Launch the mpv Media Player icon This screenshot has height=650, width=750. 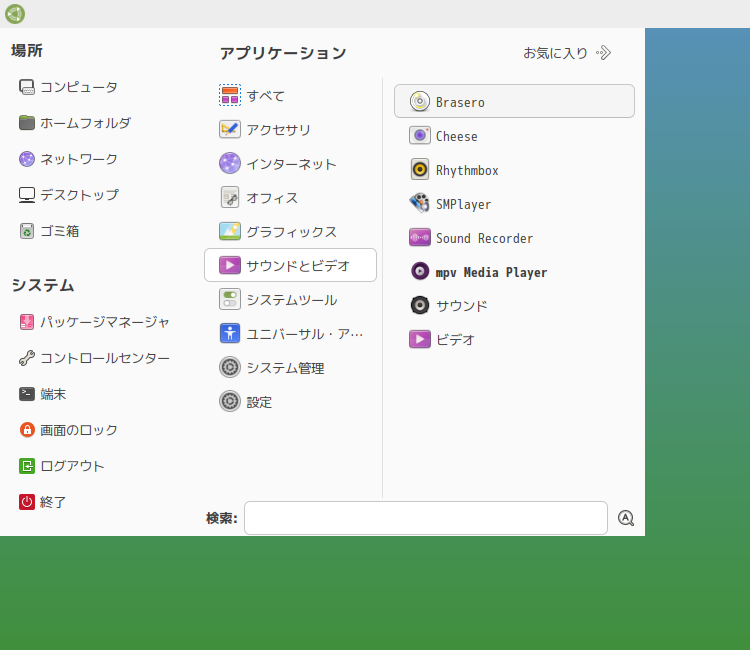click(419, 271)
